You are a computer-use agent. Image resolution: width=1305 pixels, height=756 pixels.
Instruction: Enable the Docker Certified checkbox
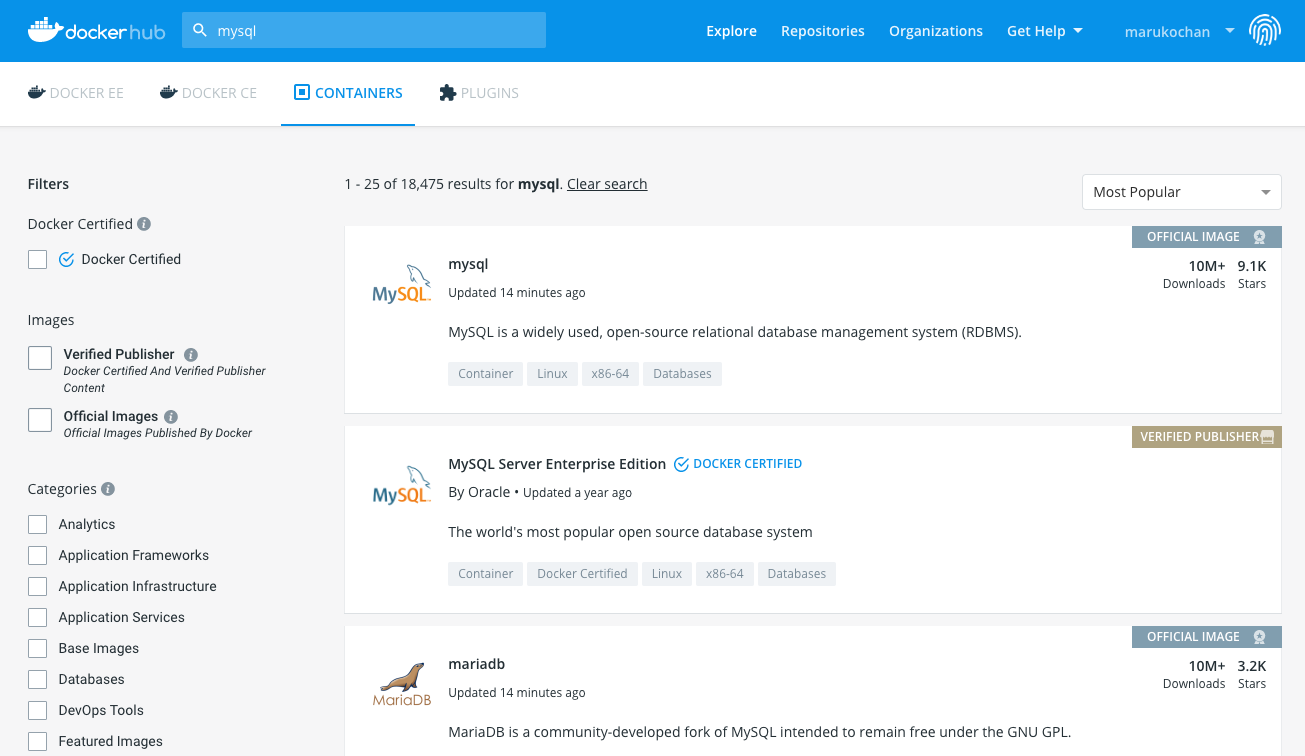point(38,260)
